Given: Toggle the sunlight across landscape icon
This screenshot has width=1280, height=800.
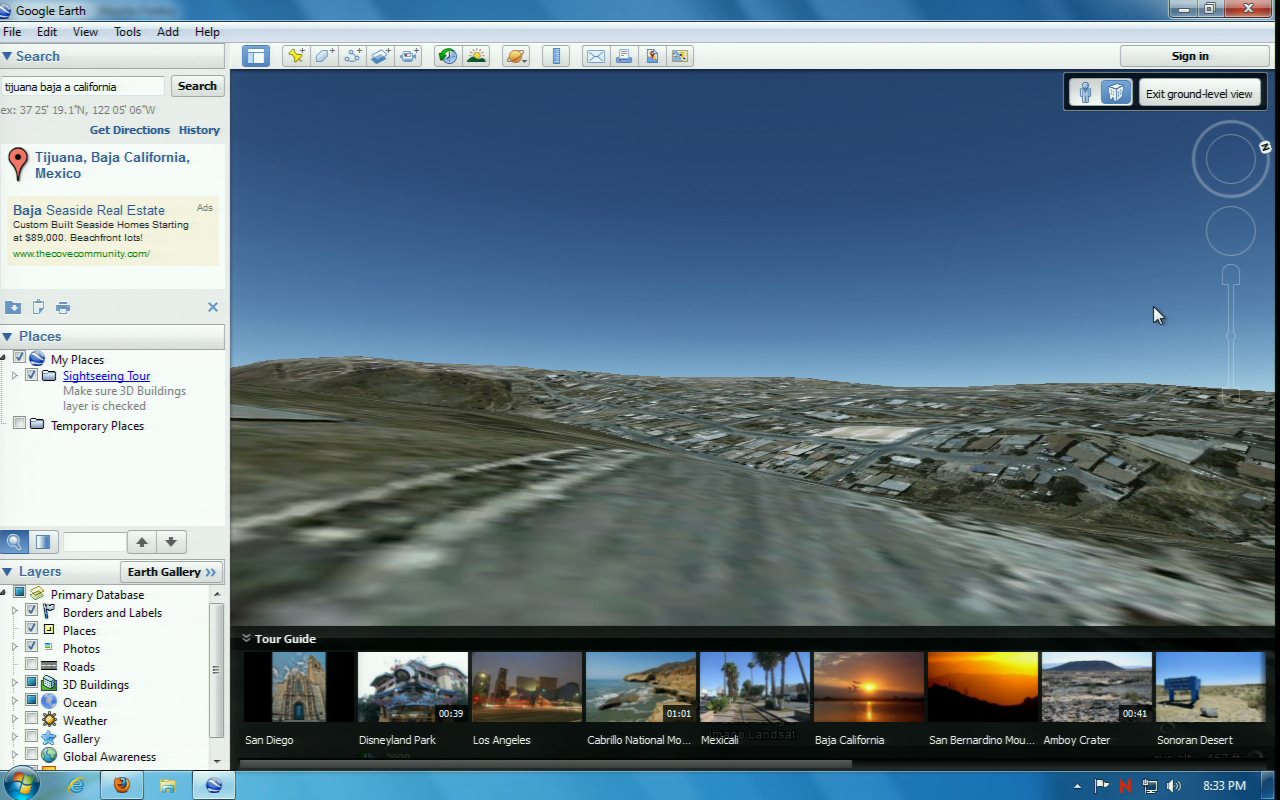Looking at the screenshot, I should click(x=476, y=56).
